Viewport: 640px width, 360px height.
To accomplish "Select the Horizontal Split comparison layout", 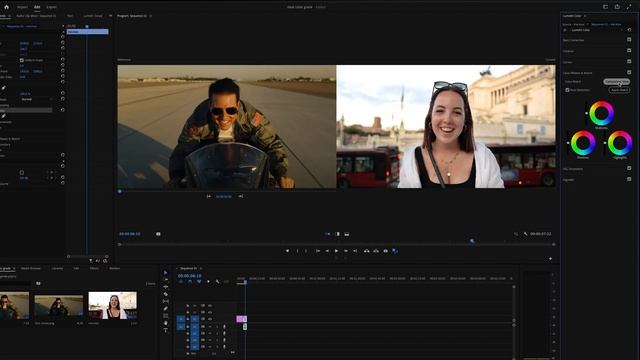I will [x=347, y=234].
